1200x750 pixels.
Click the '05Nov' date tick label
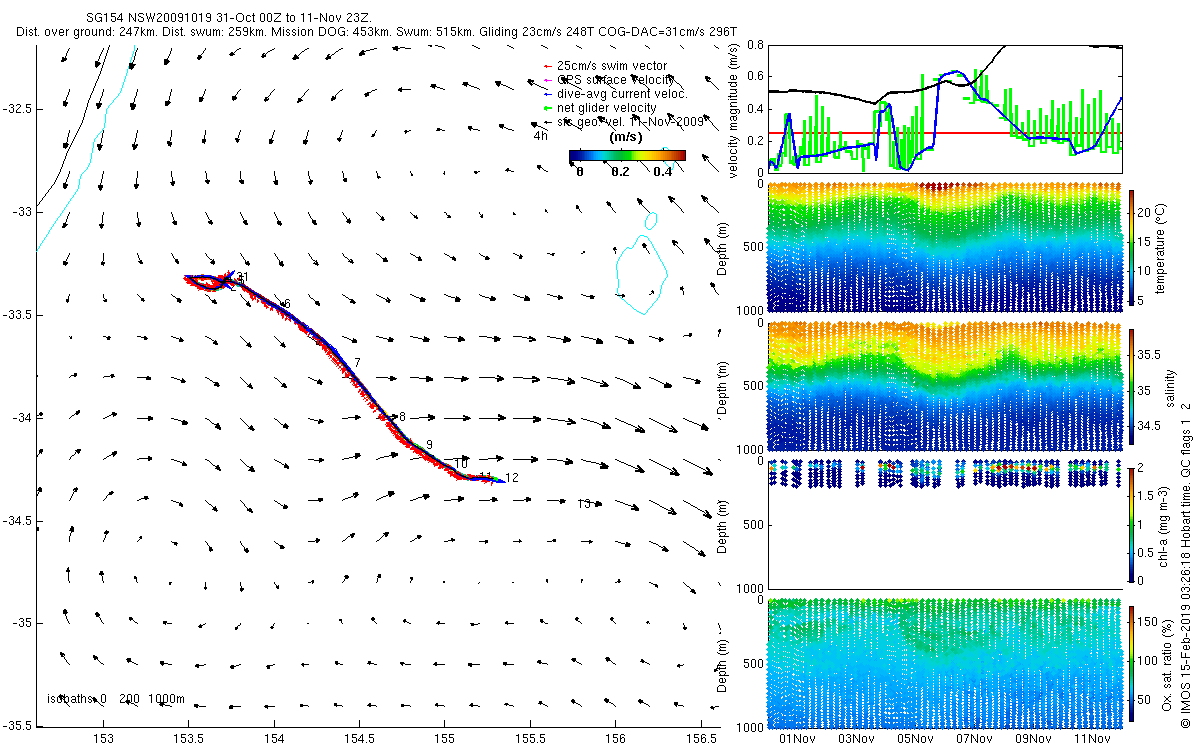coord(915,740)
